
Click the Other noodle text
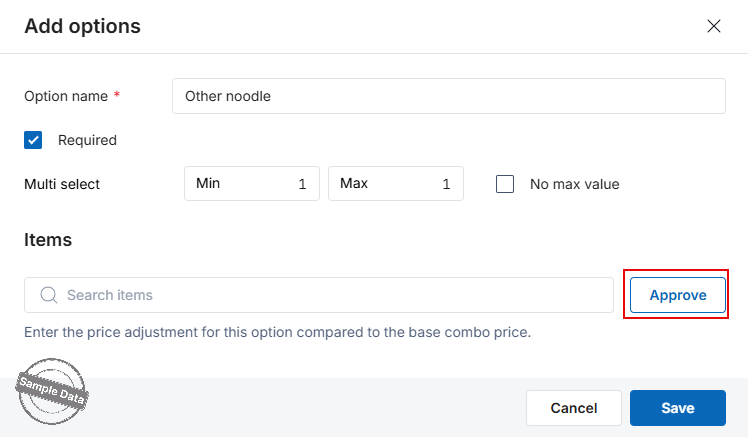coord(228,96)
